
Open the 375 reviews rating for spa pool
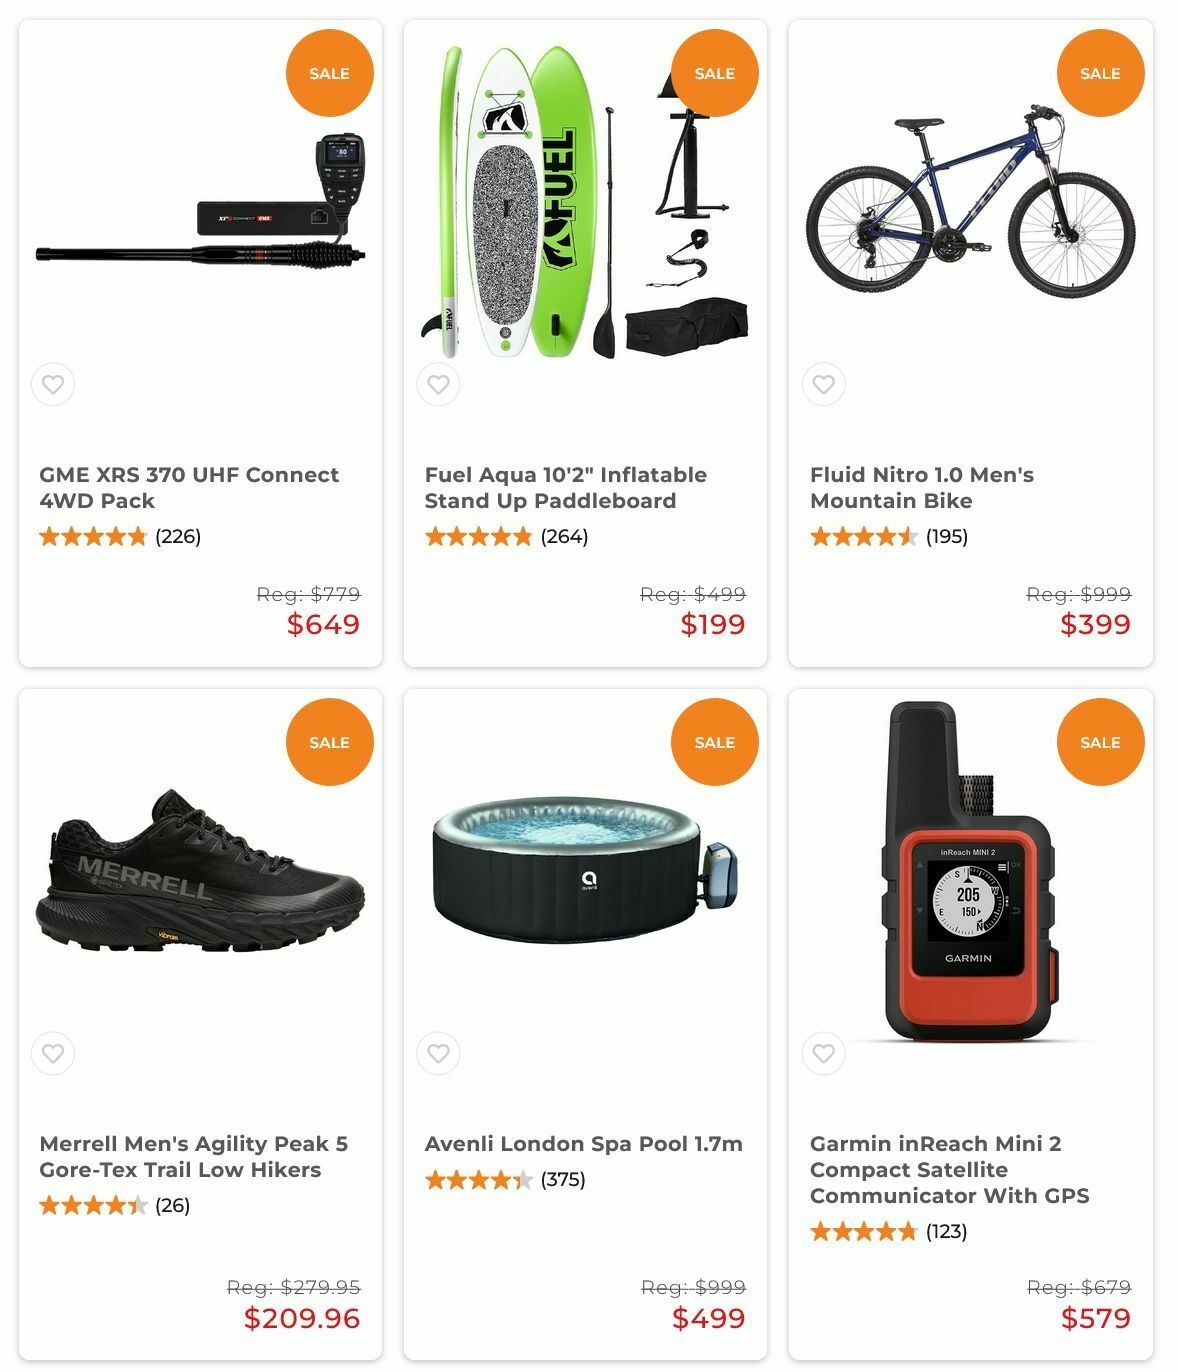coord(505,1180)
